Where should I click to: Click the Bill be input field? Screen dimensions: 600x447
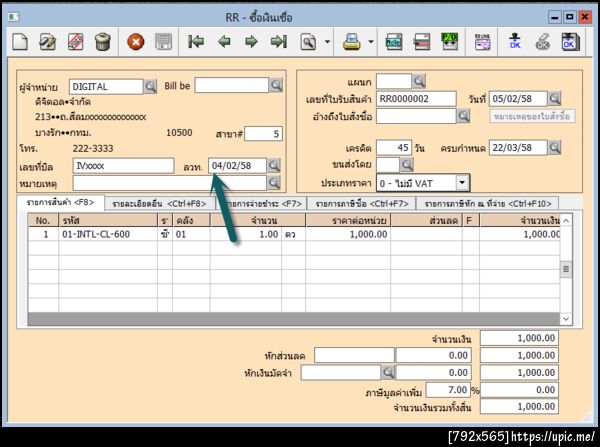click(x=232, y=85)
